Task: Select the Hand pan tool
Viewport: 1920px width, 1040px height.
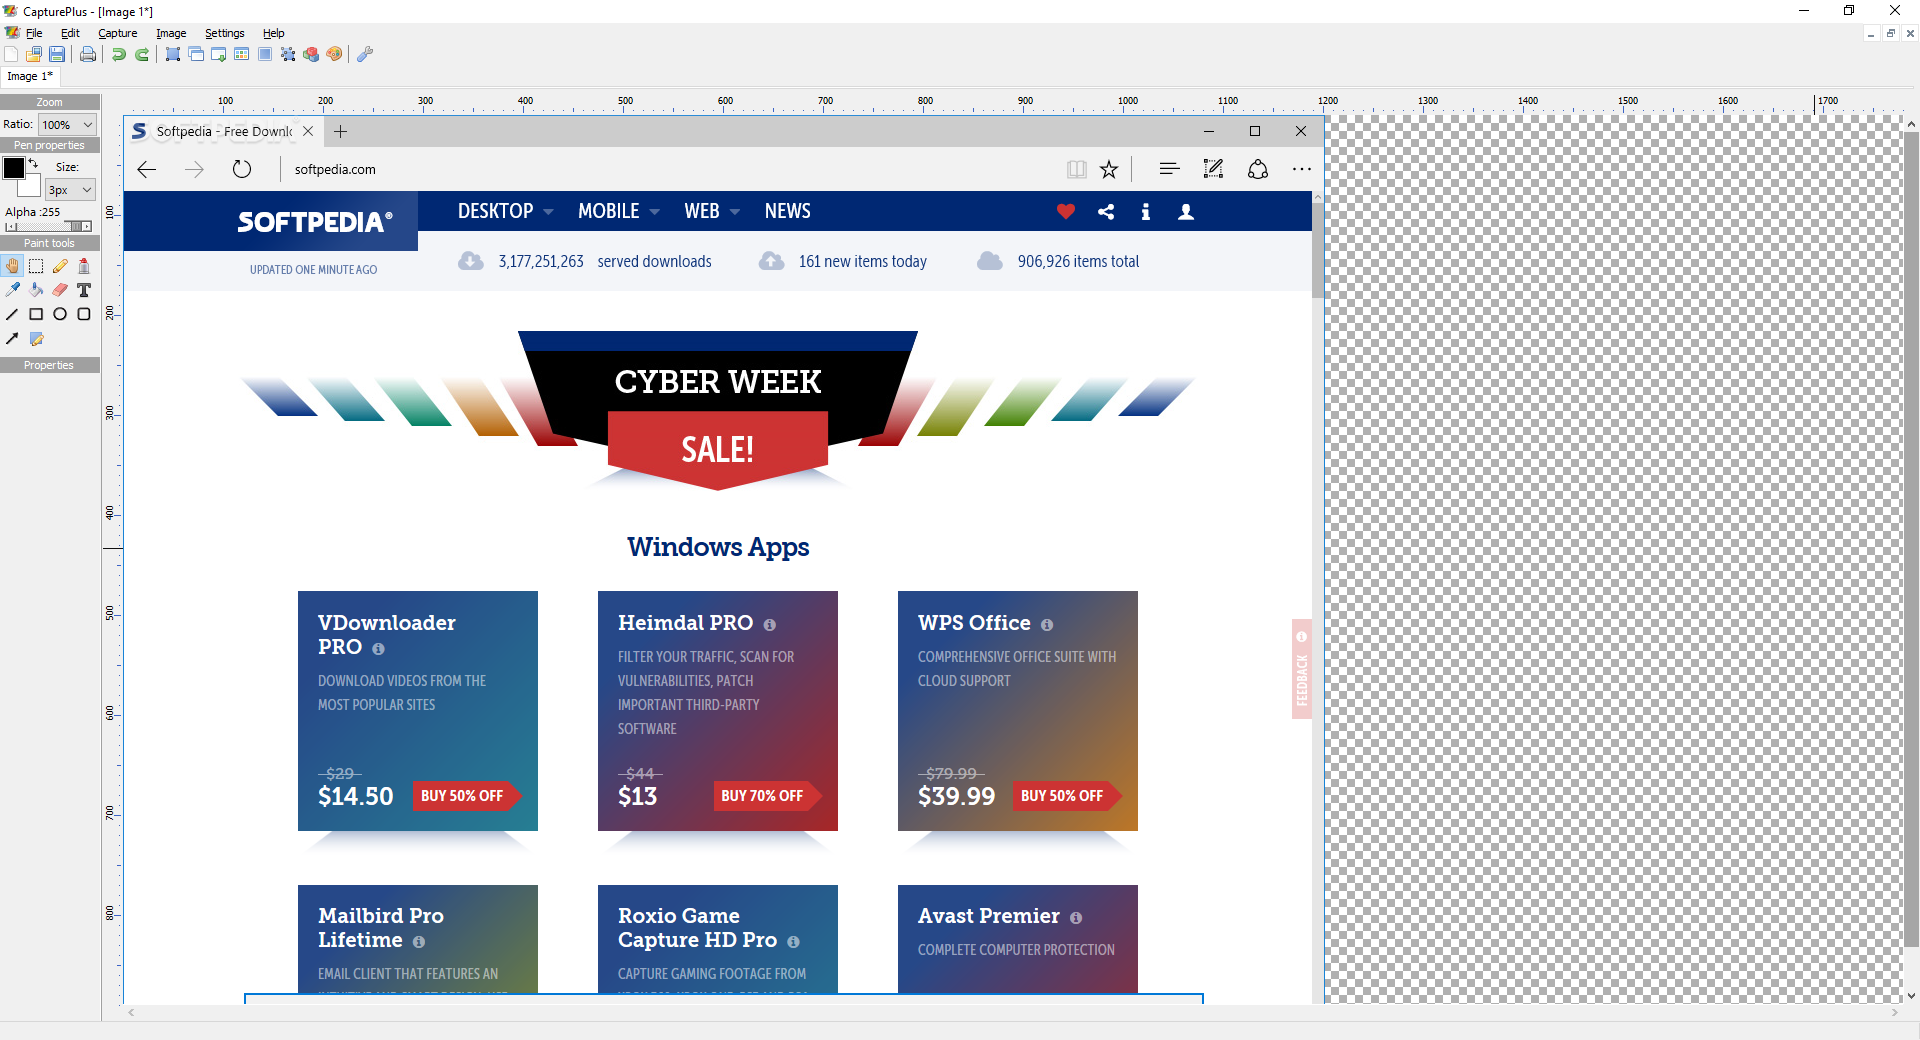Action: point(12,266)
